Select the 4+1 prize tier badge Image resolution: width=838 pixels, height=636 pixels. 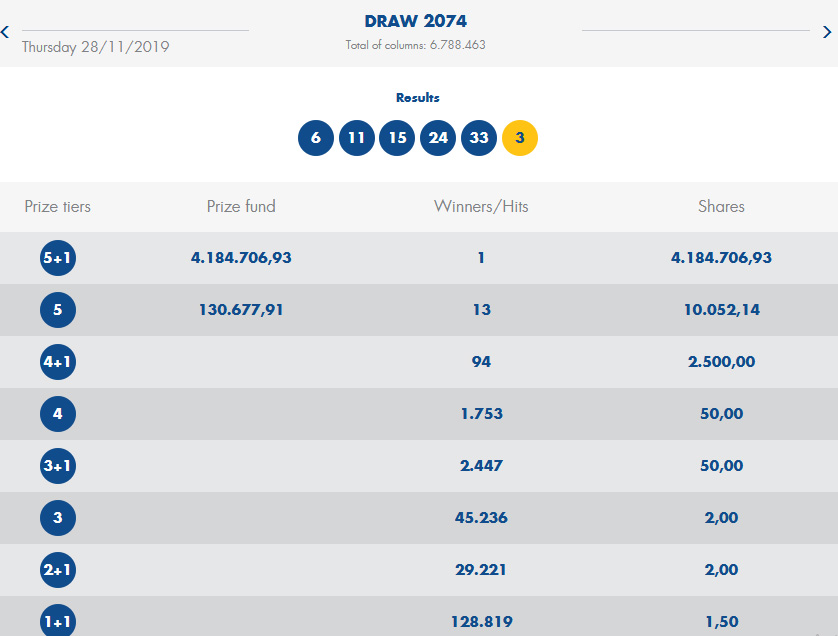(x=58, y=362)
